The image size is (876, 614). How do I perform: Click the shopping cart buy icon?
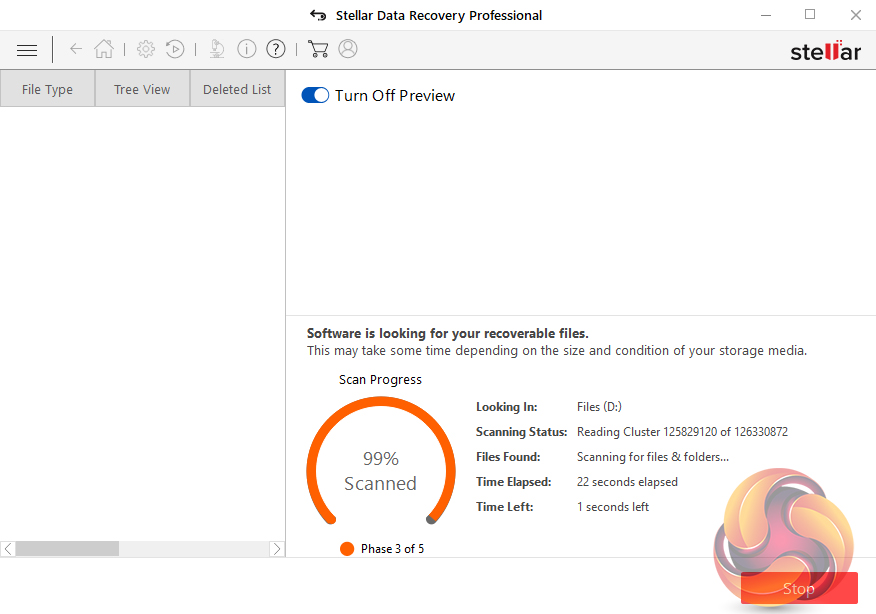click(x=318, y=49)
